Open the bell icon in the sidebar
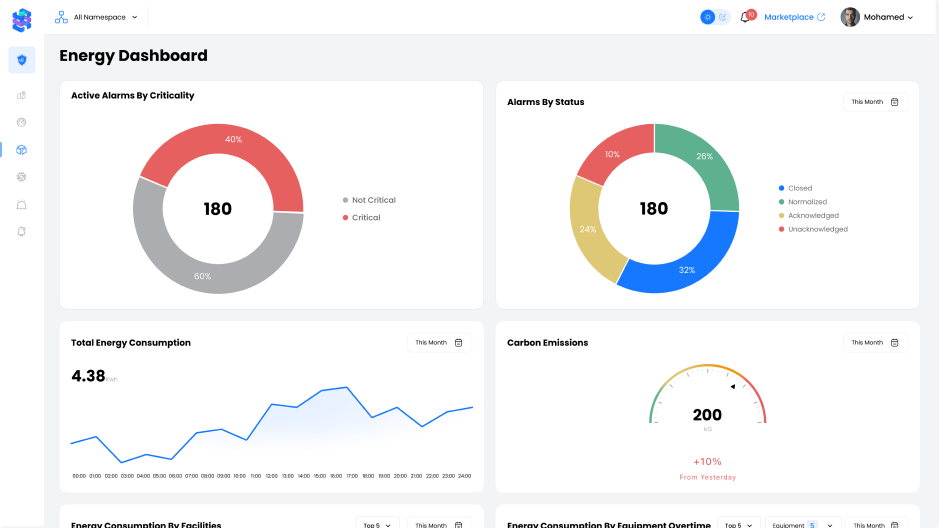 click(22, 231)
